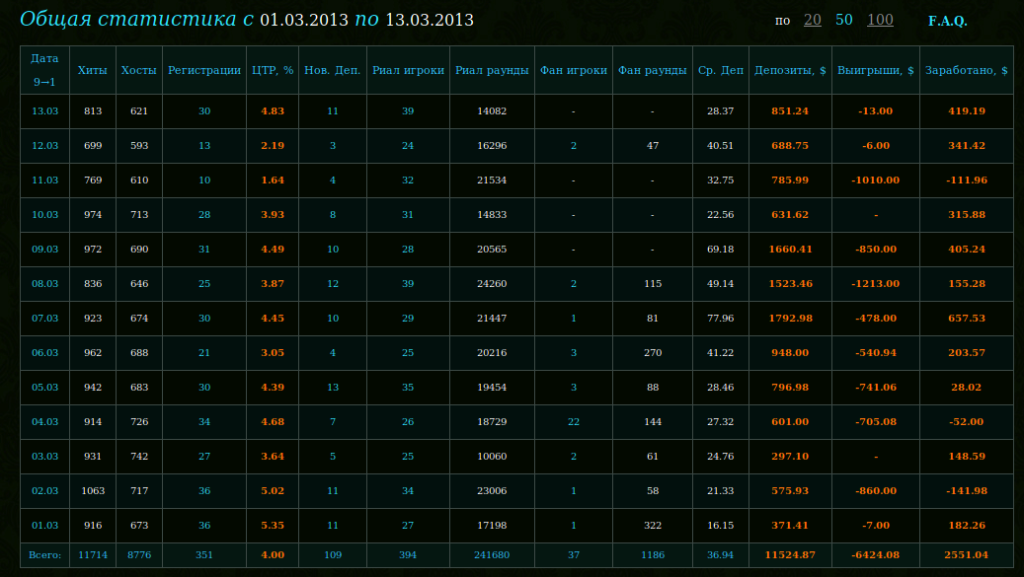This screenshot has width=1024, height=577.
Task: Click real rounds value 10060
Action: pyautogui.click(x=492, y=457)
